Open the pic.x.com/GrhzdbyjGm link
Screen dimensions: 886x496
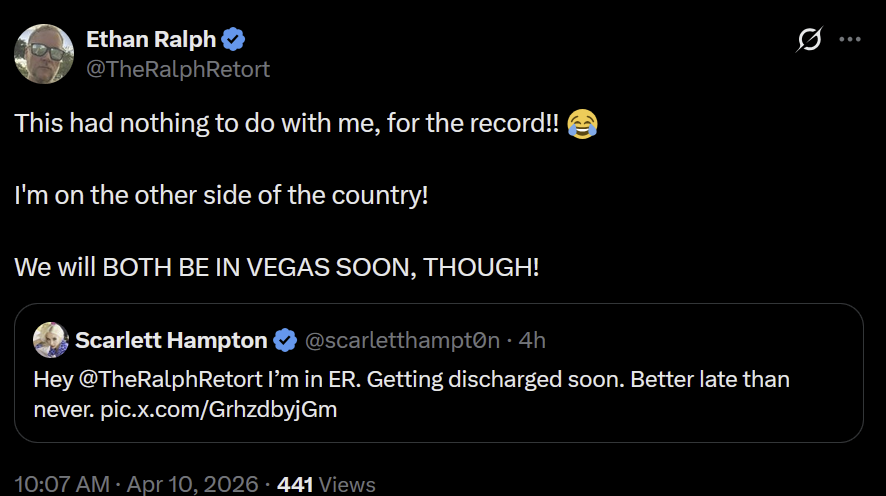coord(219,410)
